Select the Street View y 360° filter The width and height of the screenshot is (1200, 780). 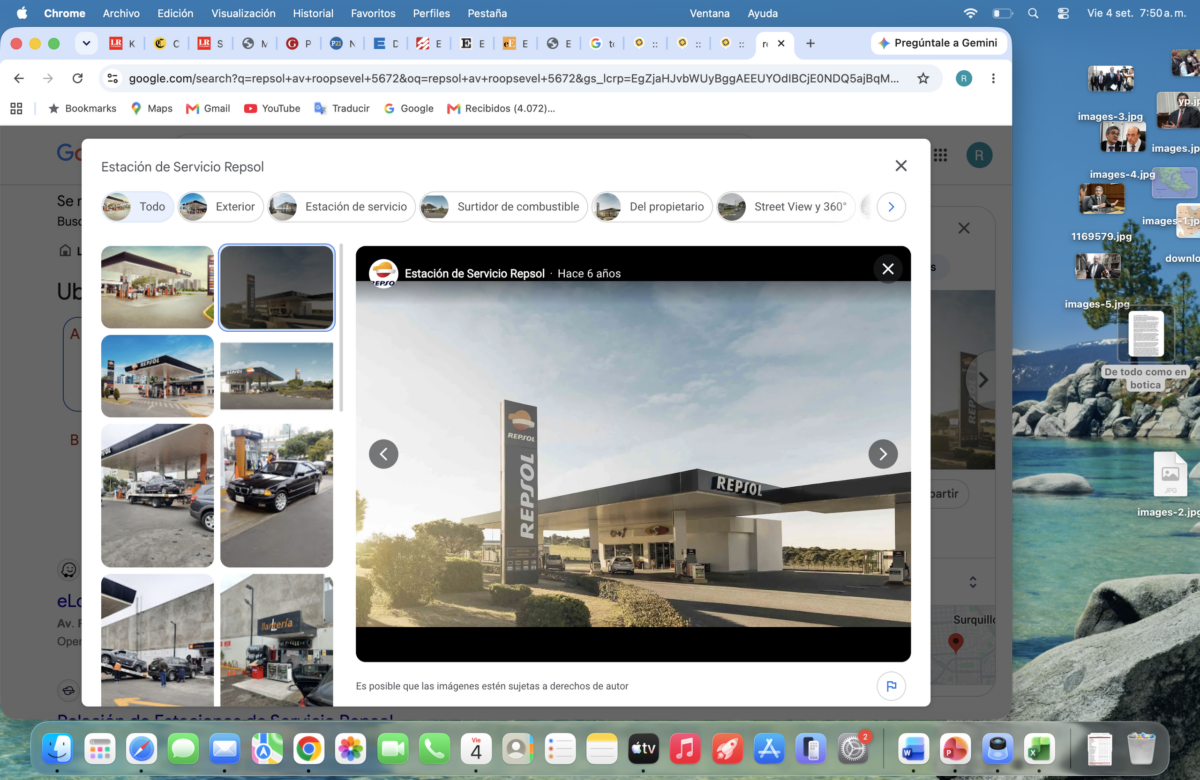786,207
